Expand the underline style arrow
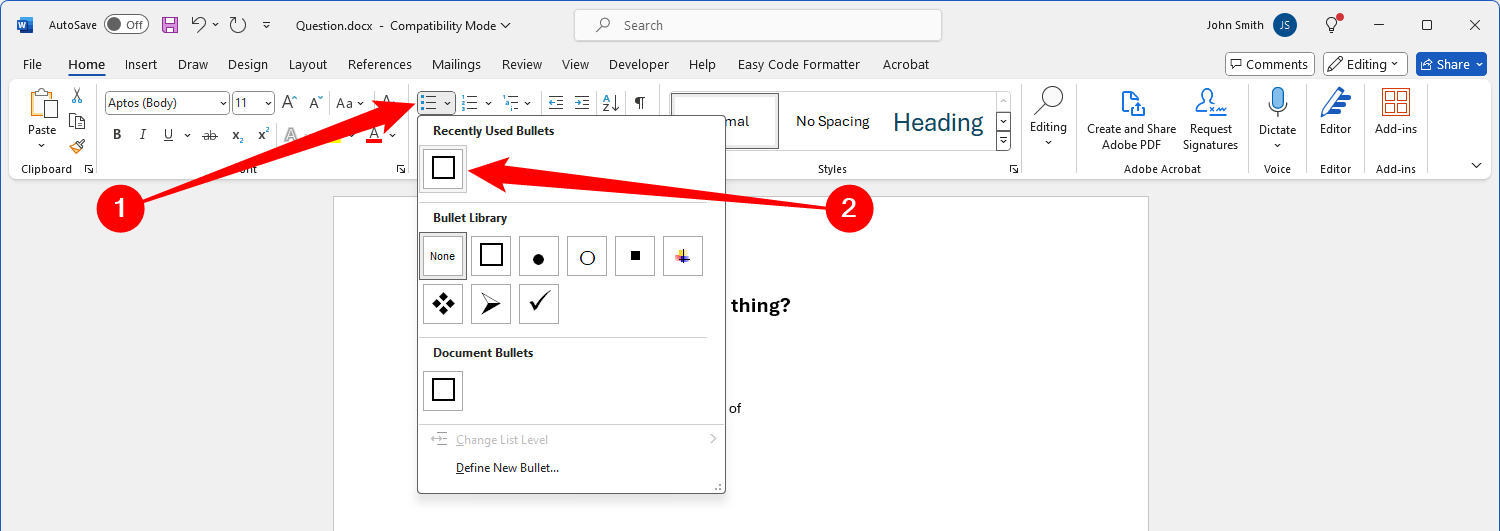Viewport: 1500px width, 531px height. coord(185,135)
